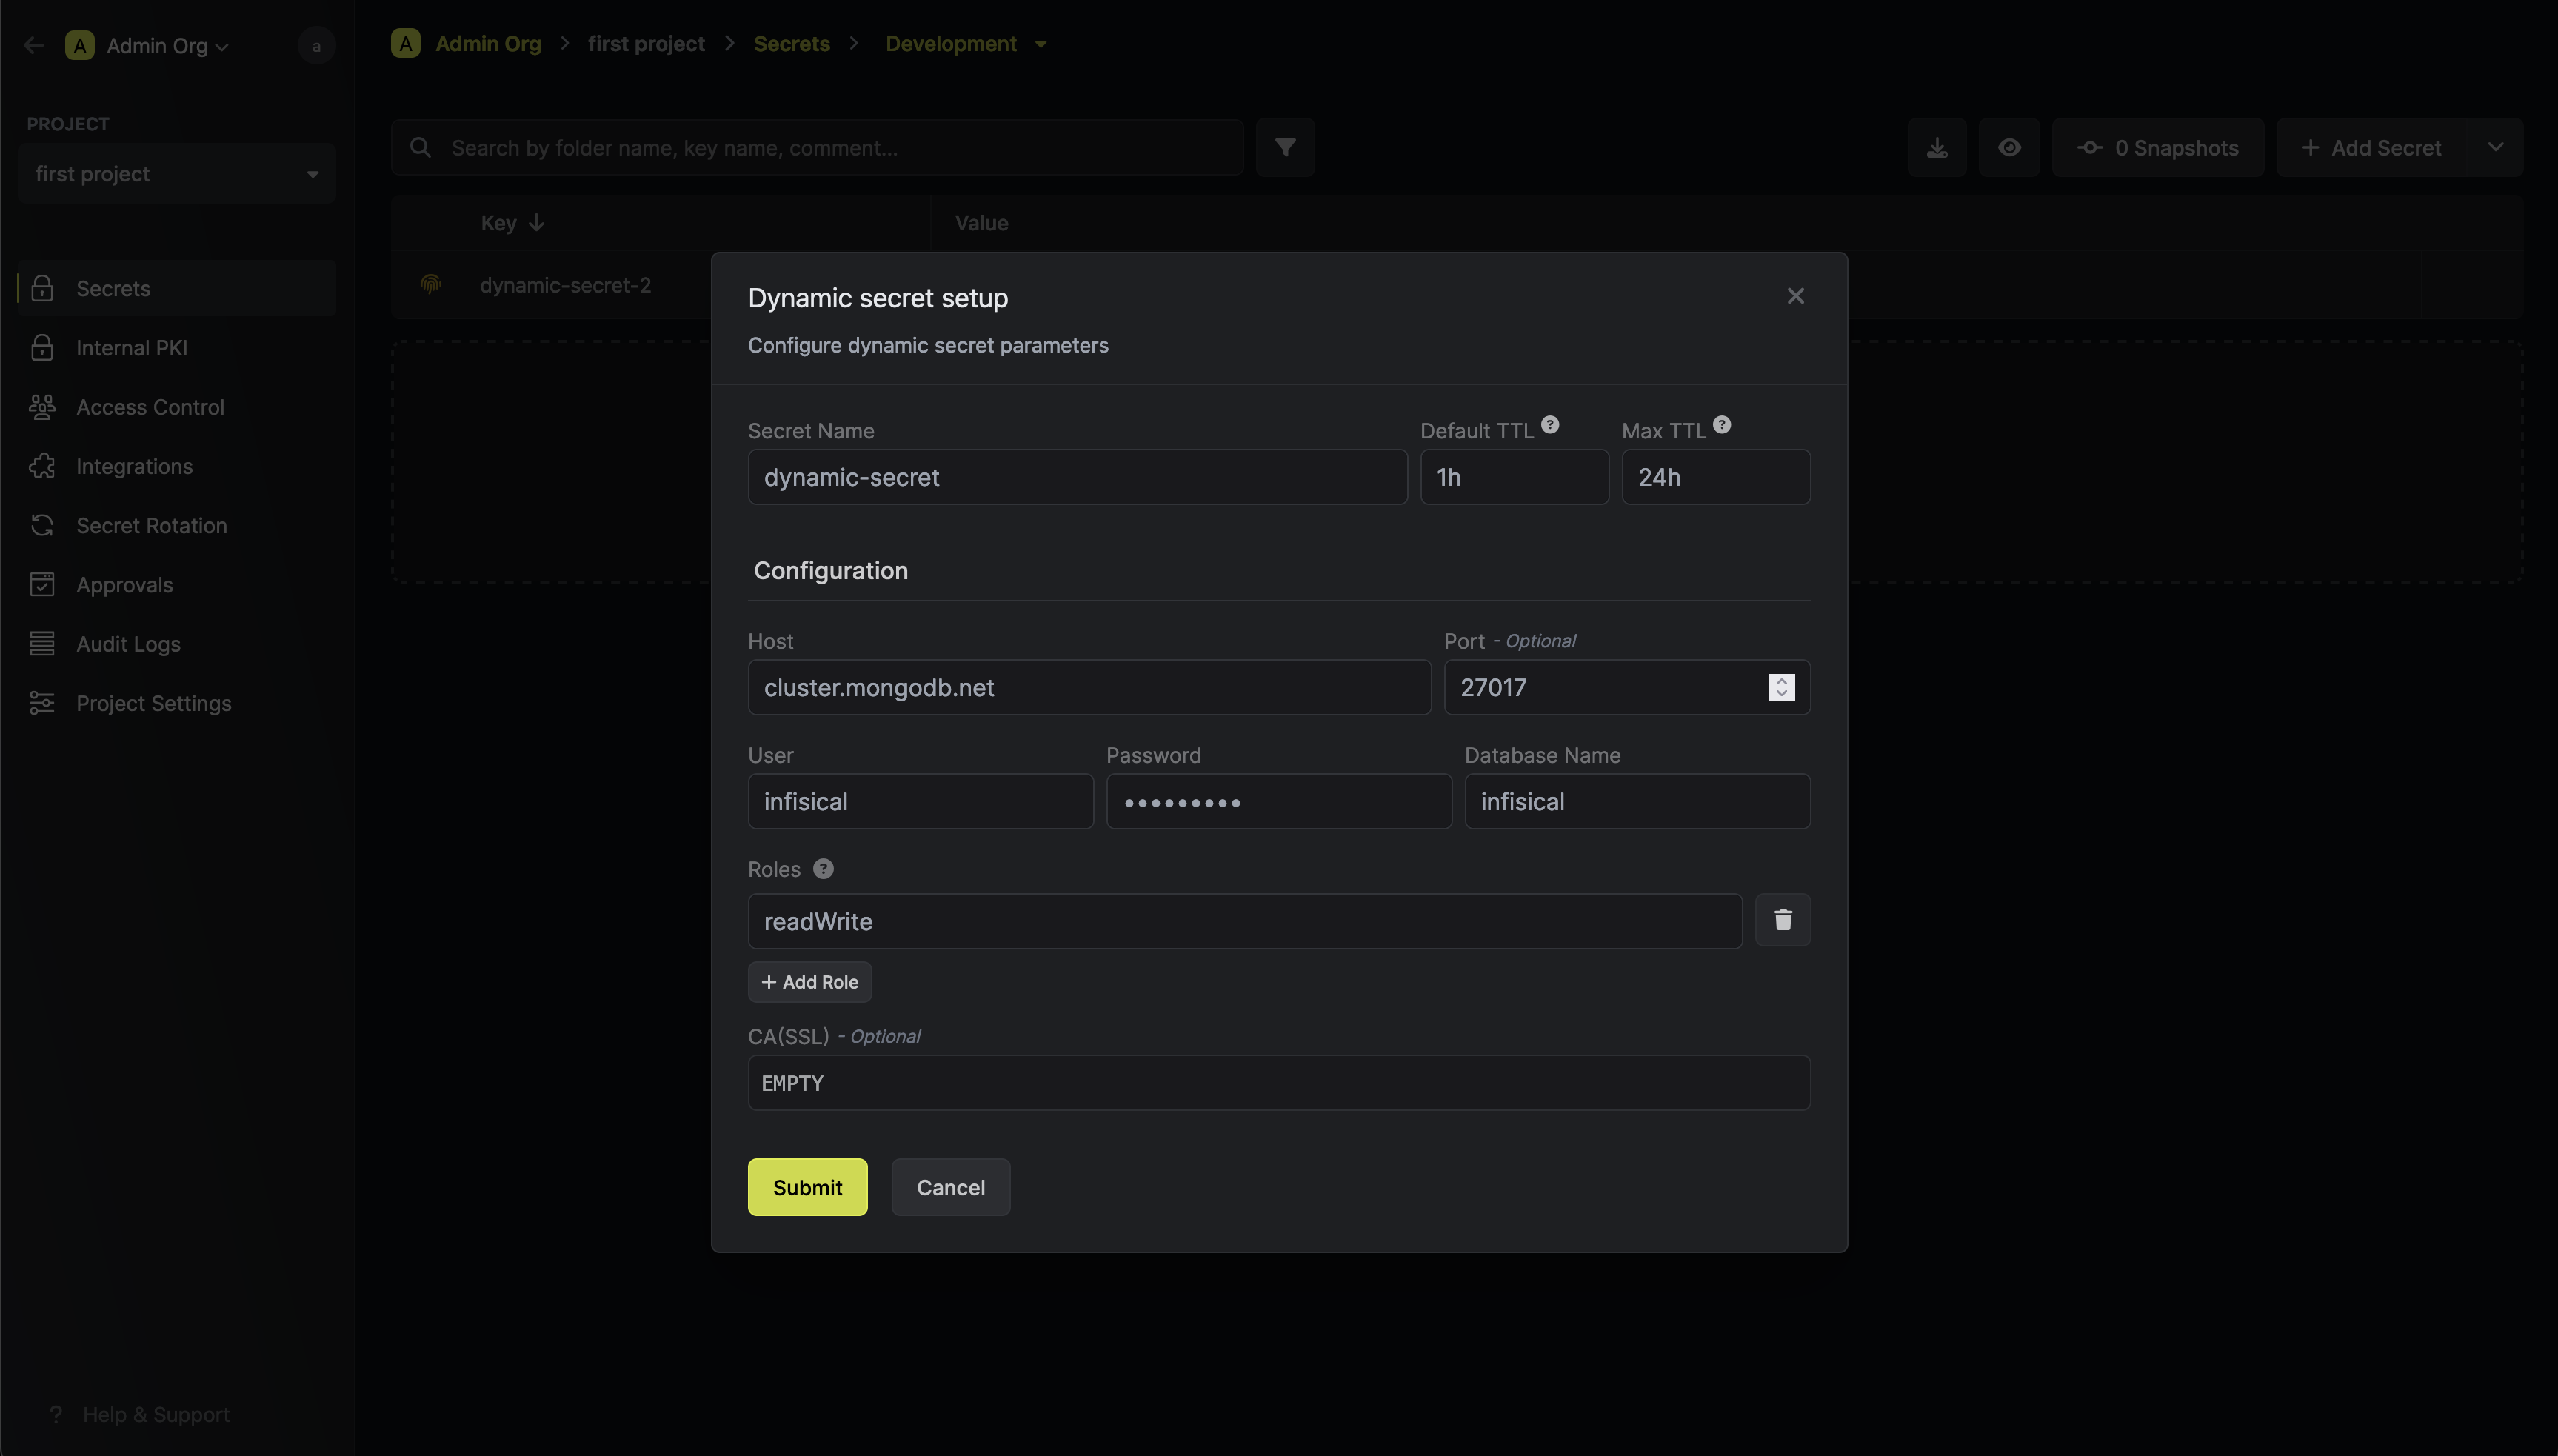Screen dimensions: 2558x1456
Task: Open Audit Logs in the sidebar
Action: click(176, 644)
